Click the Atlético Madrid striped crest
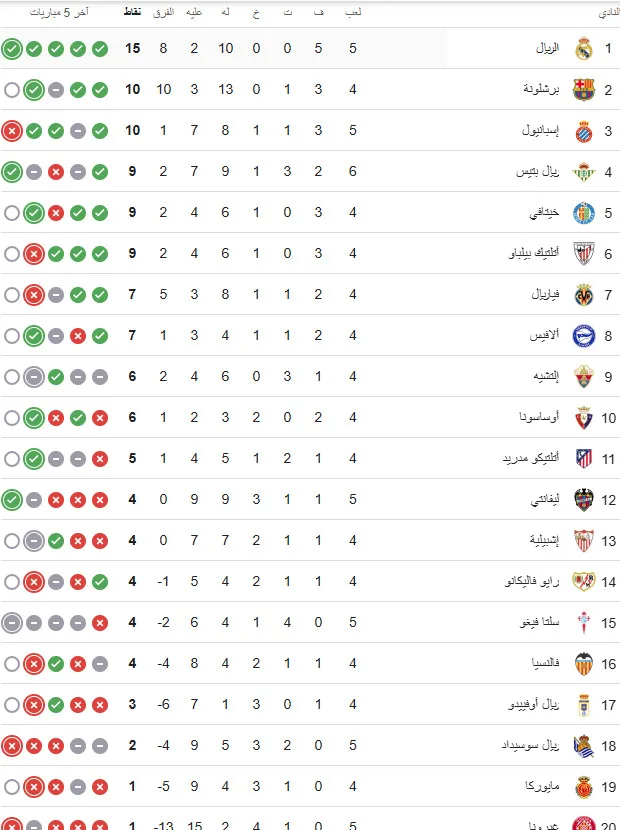 coord(583,458)
